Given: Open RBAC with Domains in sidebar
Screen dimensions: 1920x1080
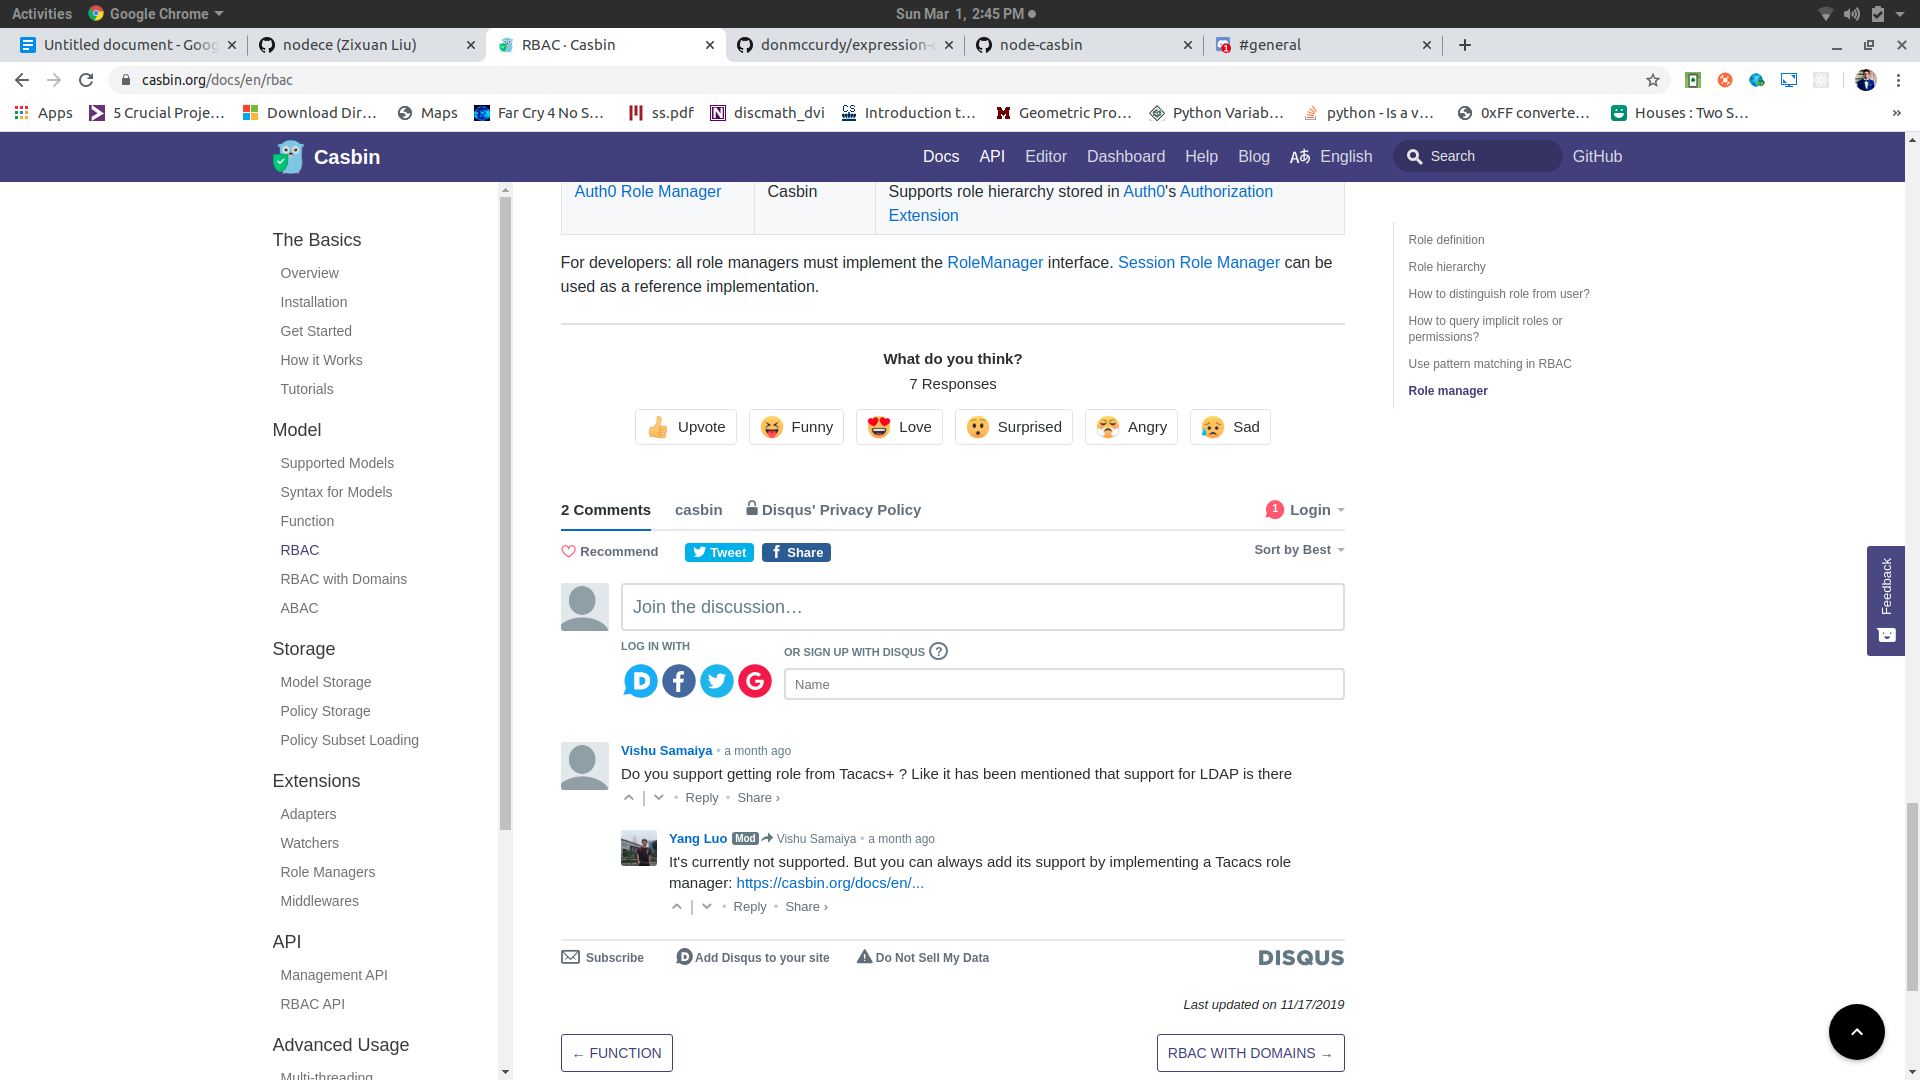Looking at the screenshot, I should (x=343, y=579).
